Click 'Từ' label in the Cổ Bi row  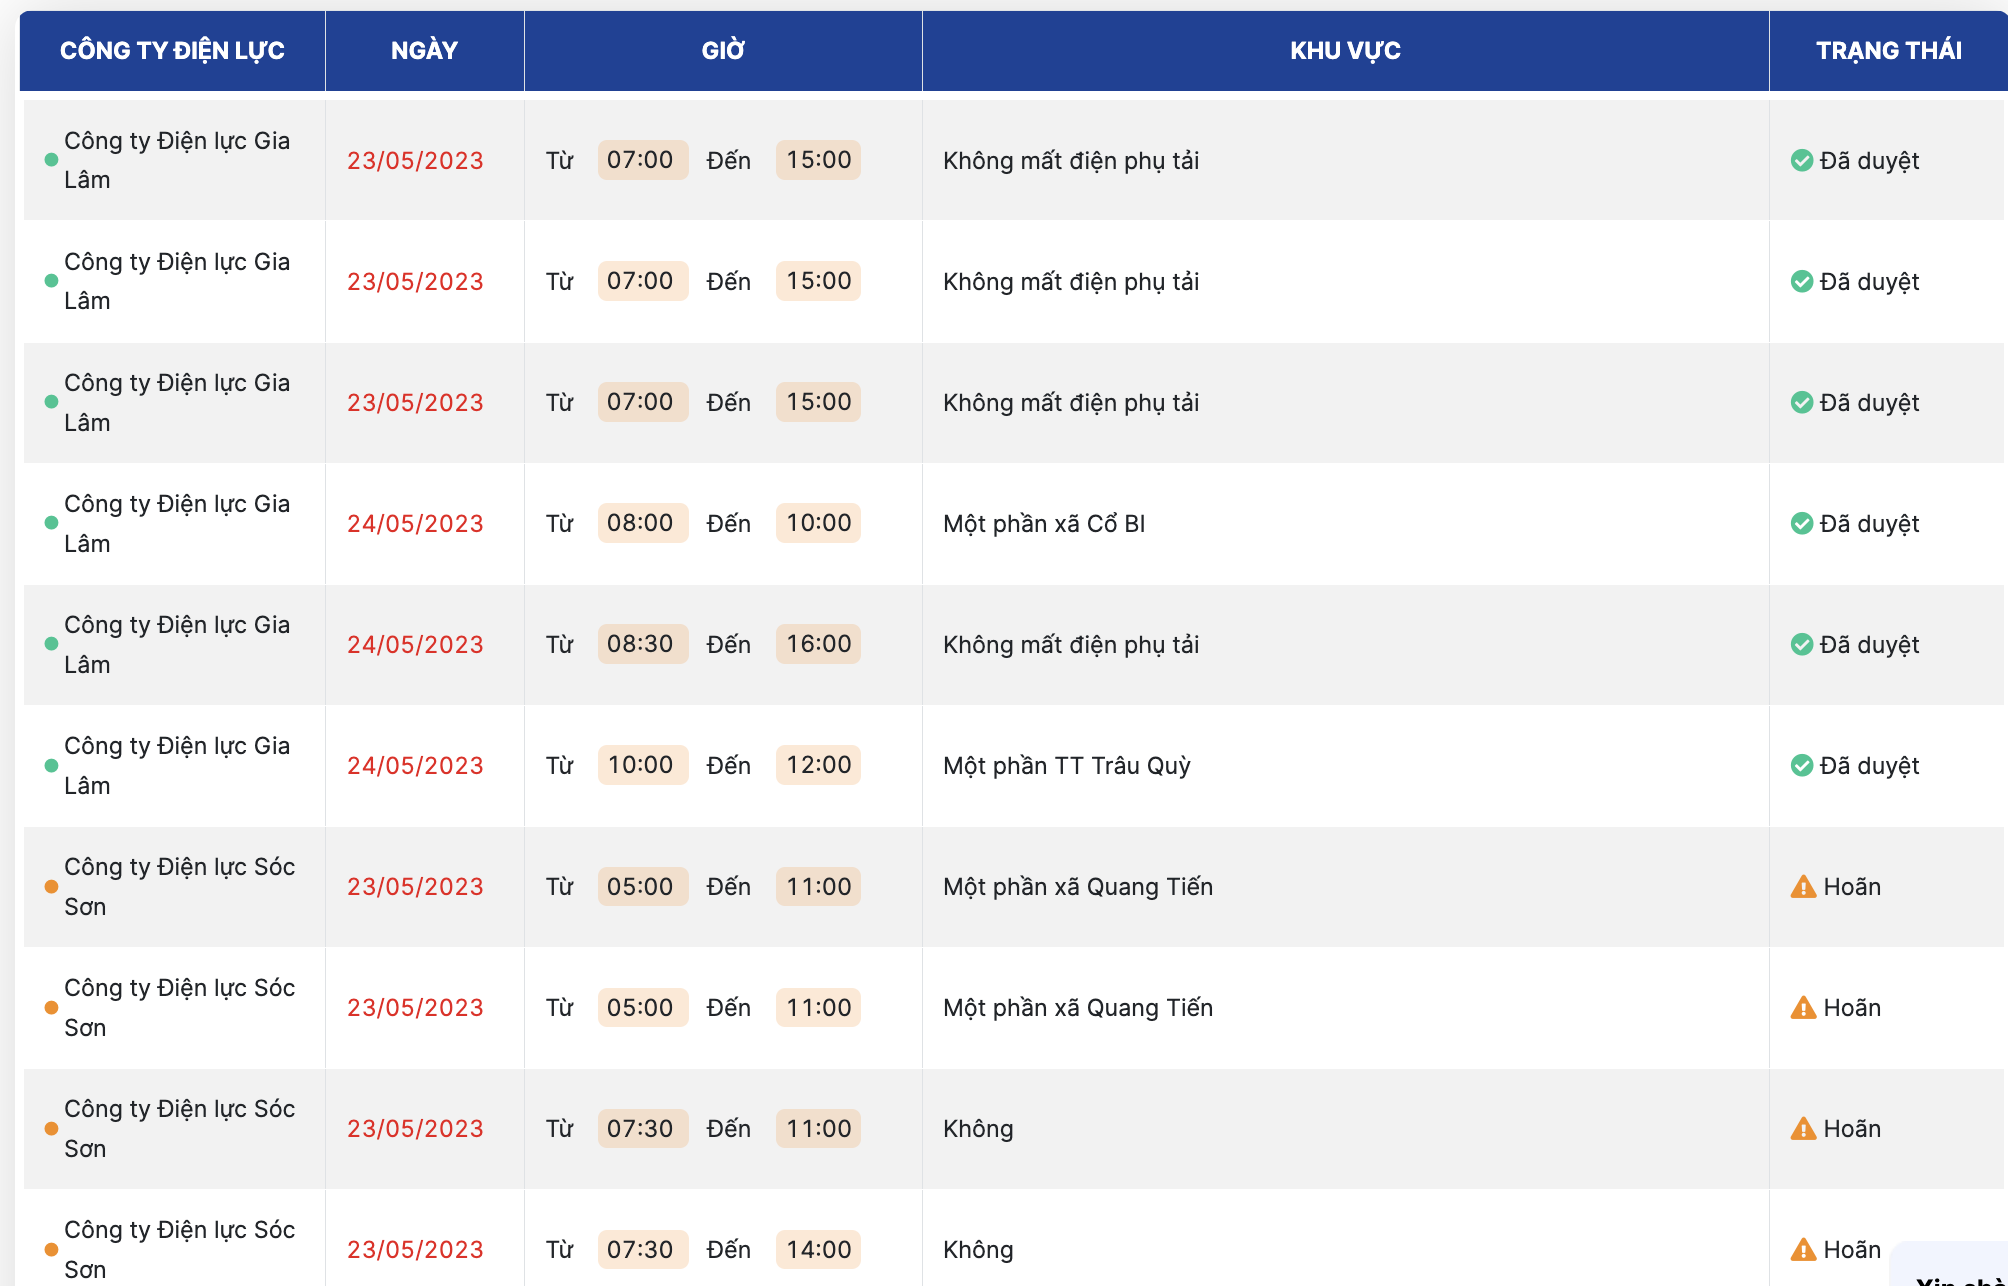tap(559, 524)
